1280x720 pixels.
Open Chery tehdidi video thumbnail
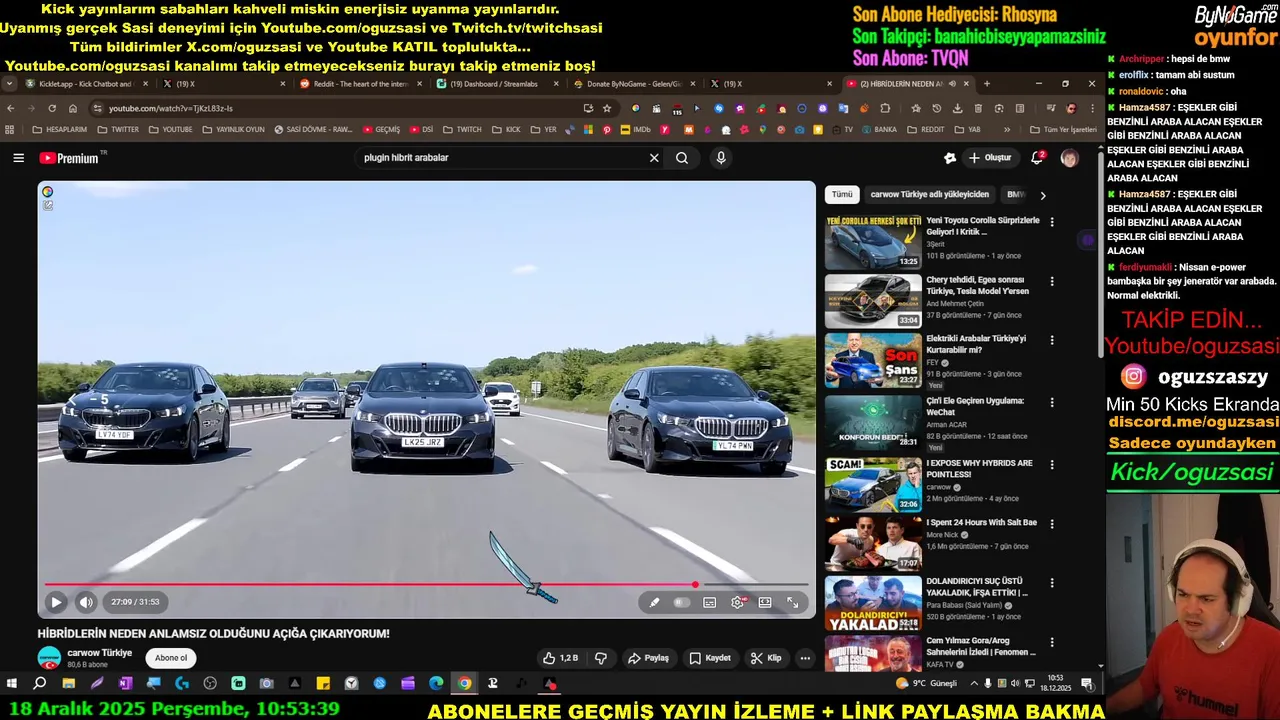click(x=873, y=301)
